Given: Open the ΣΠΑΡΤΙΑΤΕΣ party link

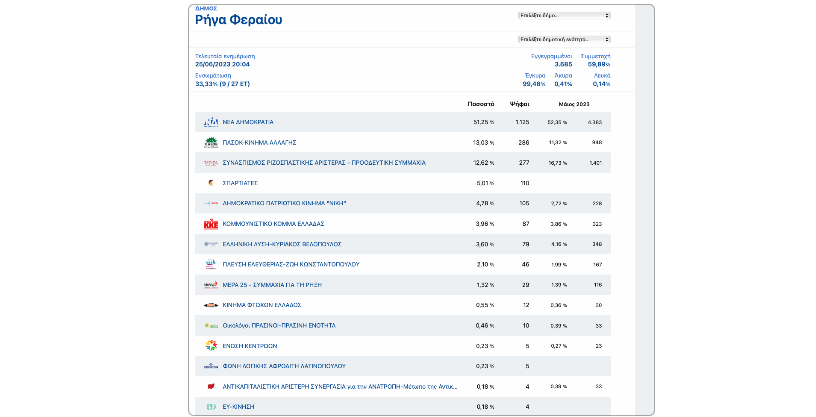Looking at the screenshot, I should point(240,183).
